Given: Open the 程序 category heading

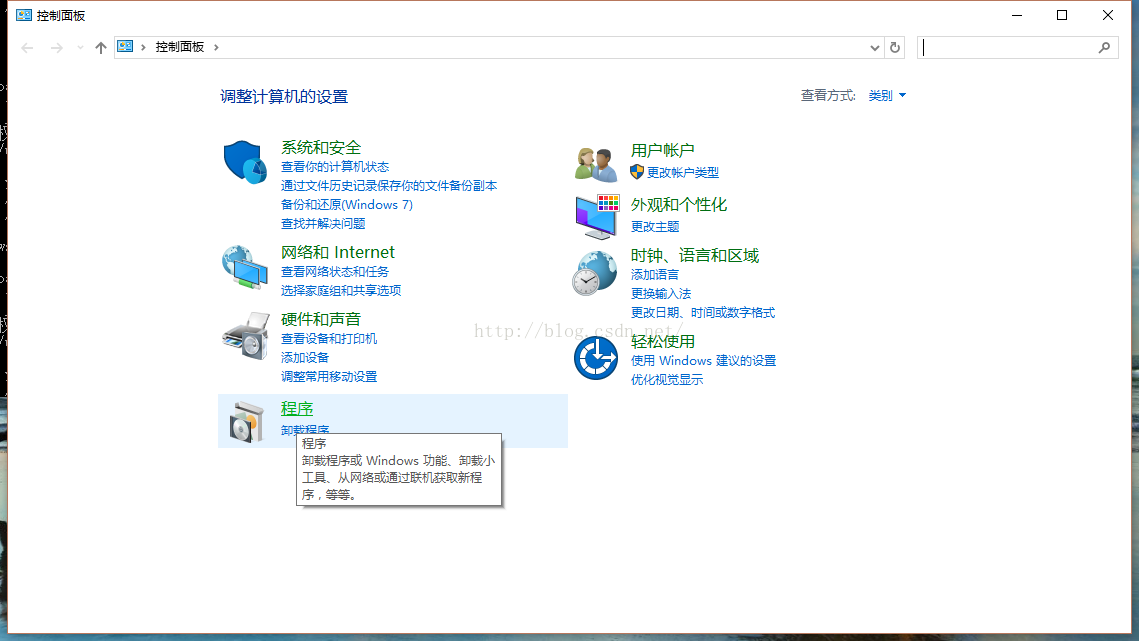Looking at the screenshot, I should [297, 409].
